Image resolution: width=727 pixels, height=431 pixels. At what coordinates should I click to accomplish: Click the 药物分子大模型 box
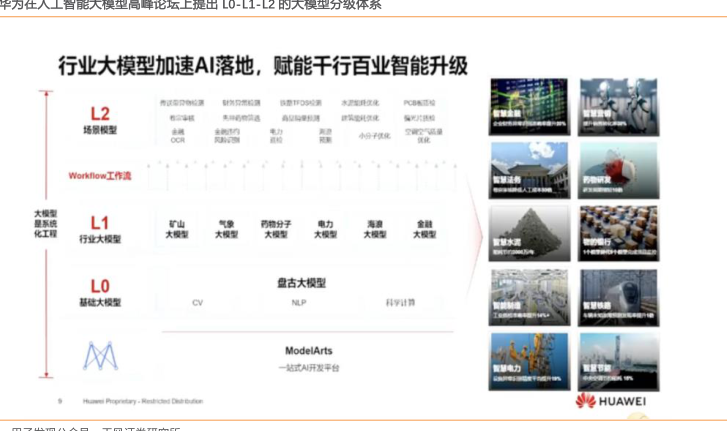click(x=276, y=229)
